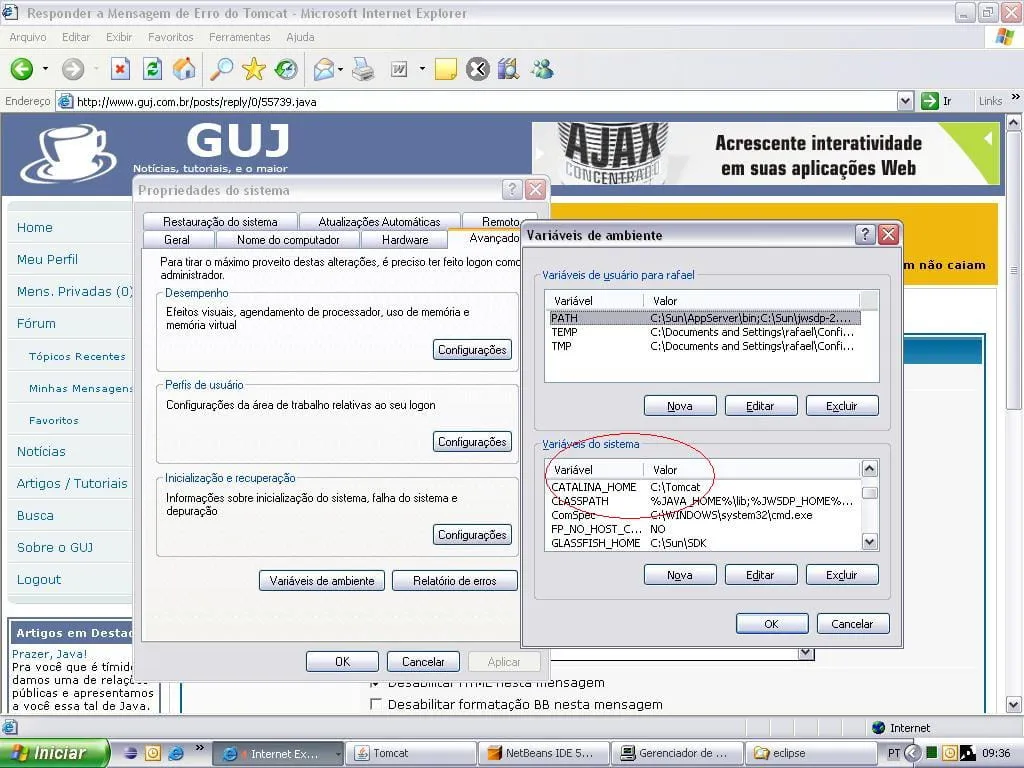Switch to Geral tab

click(177, 240)
